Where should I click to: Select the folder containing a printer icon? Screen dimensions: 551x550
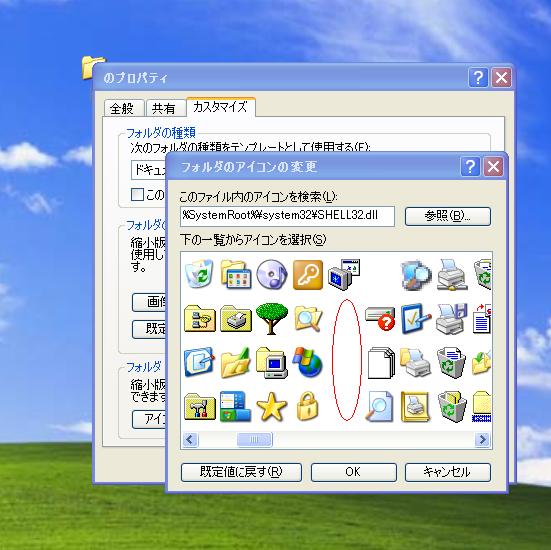coord(236,318)
